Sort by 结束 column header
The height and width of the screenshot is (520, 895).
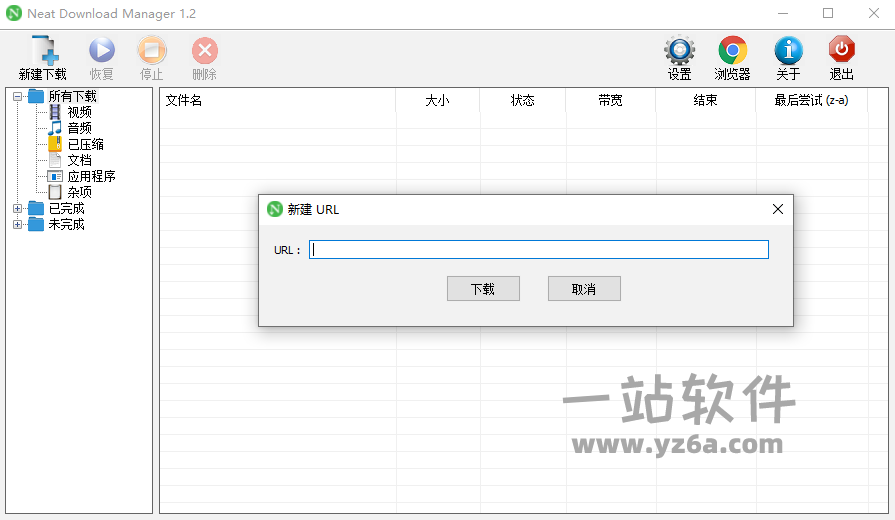pyautogui.click(x=705, y=100)
